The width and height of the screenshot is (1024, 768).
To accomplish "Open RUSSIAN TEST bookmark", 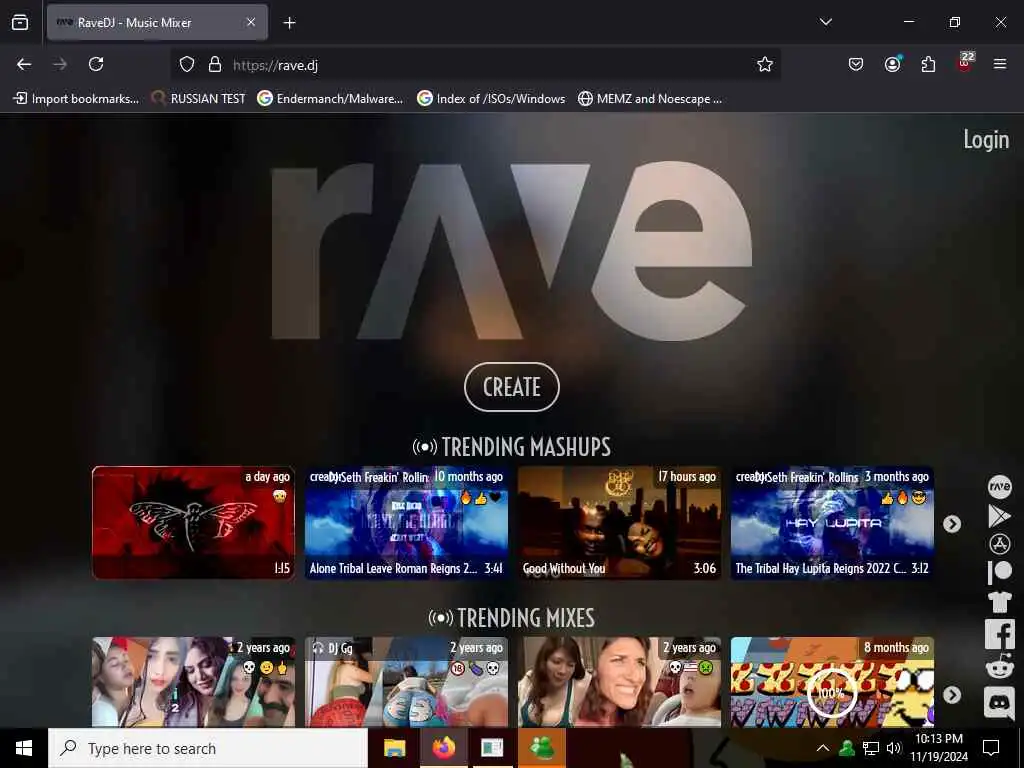I will pyautogui.click(x=199, y=99).
